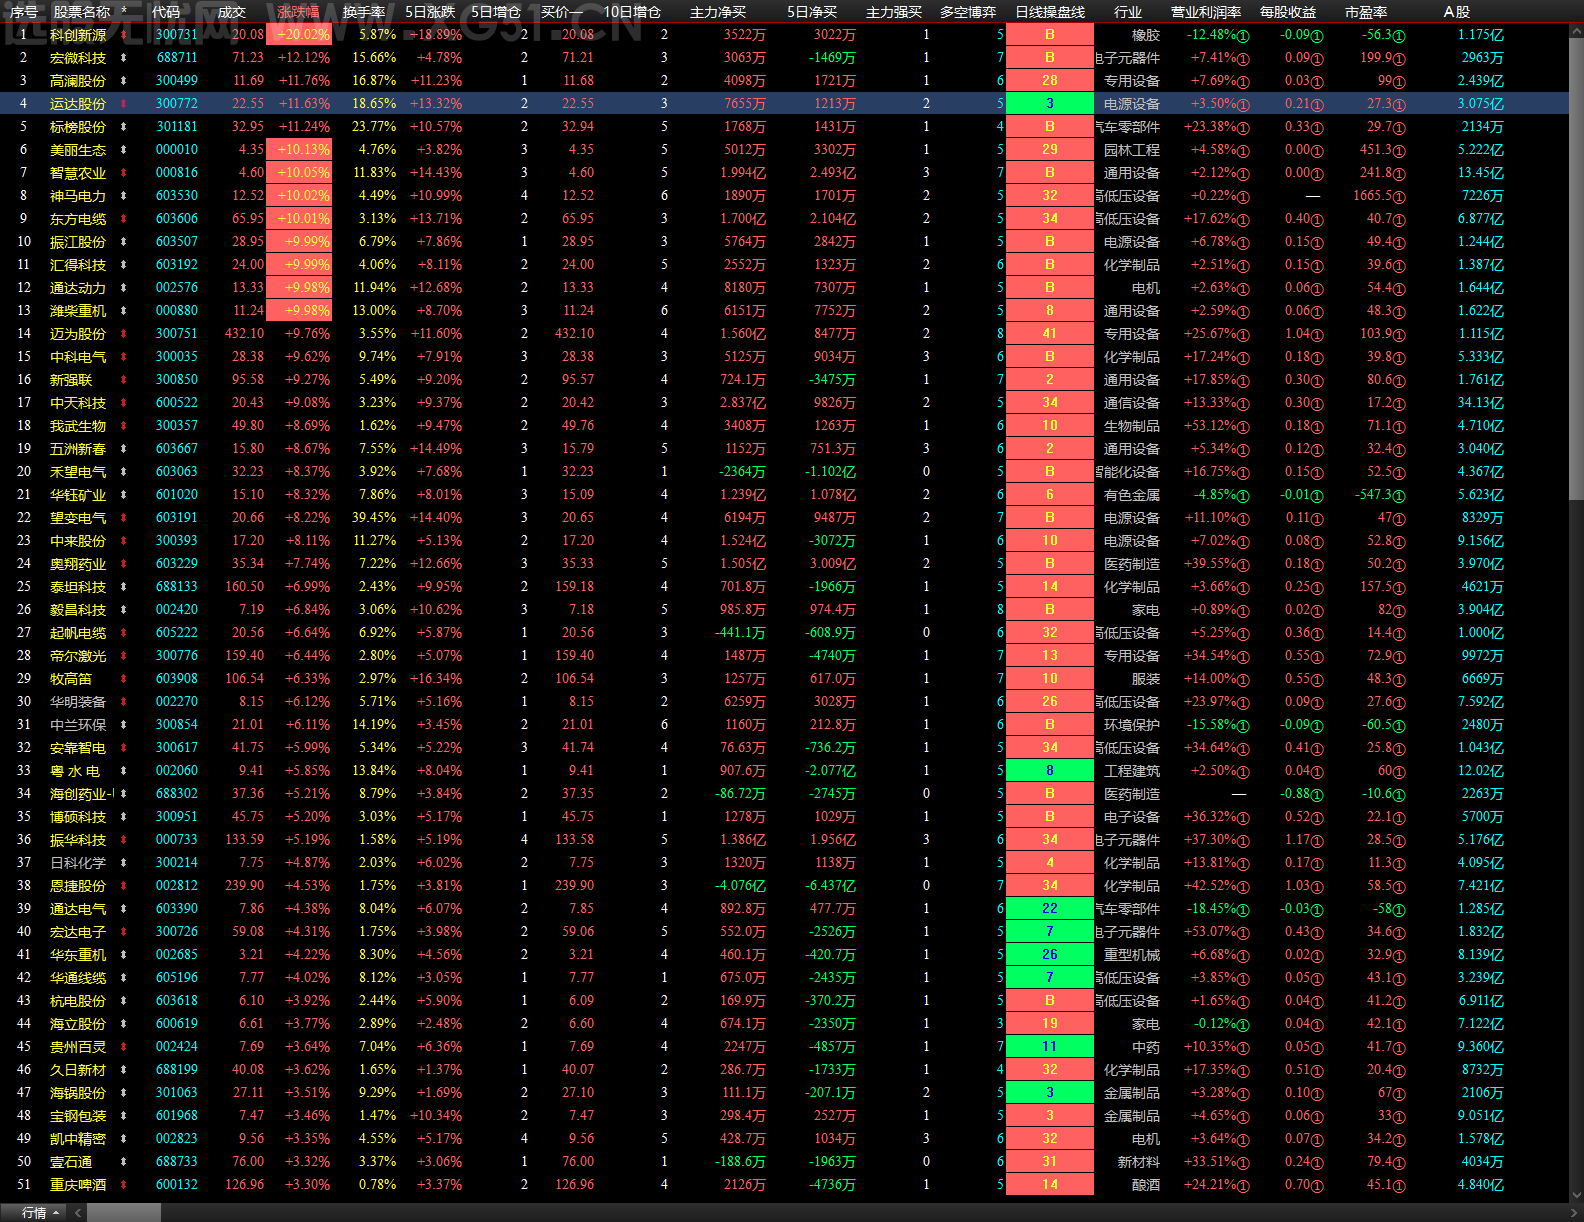Sort by A股 column header

point(1457,12)
